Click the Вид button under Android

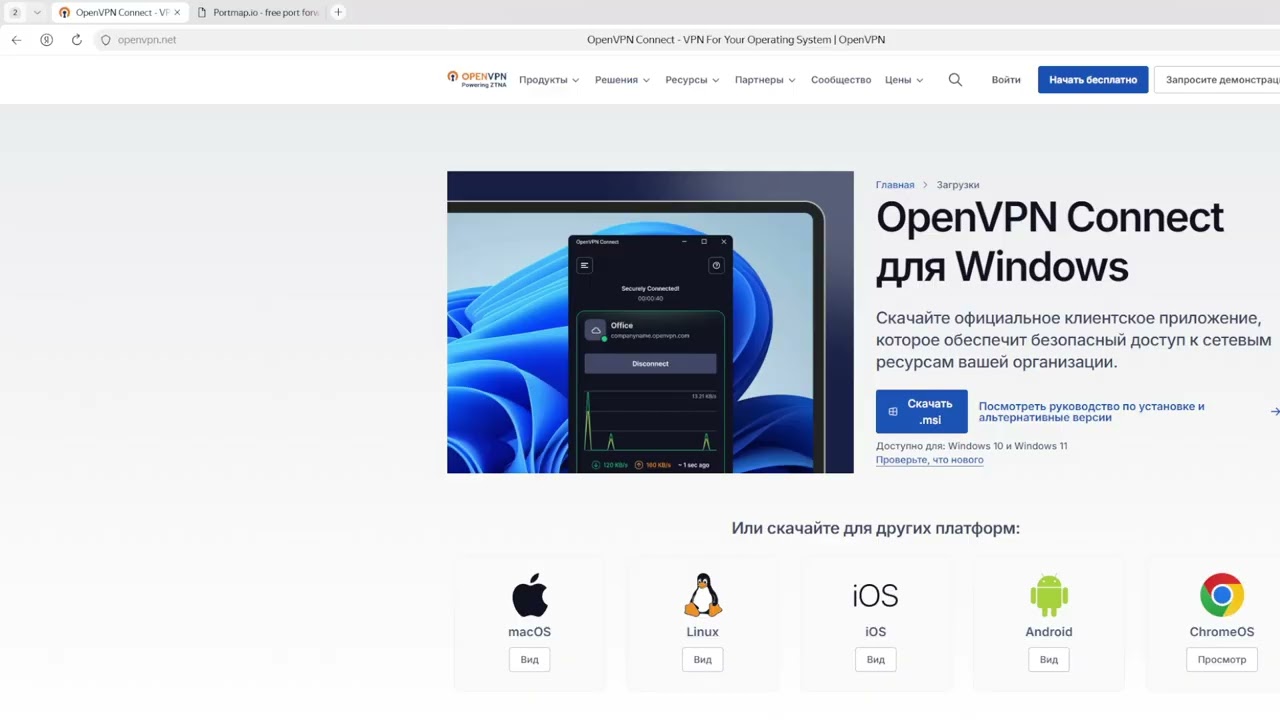coord(1049,660)
